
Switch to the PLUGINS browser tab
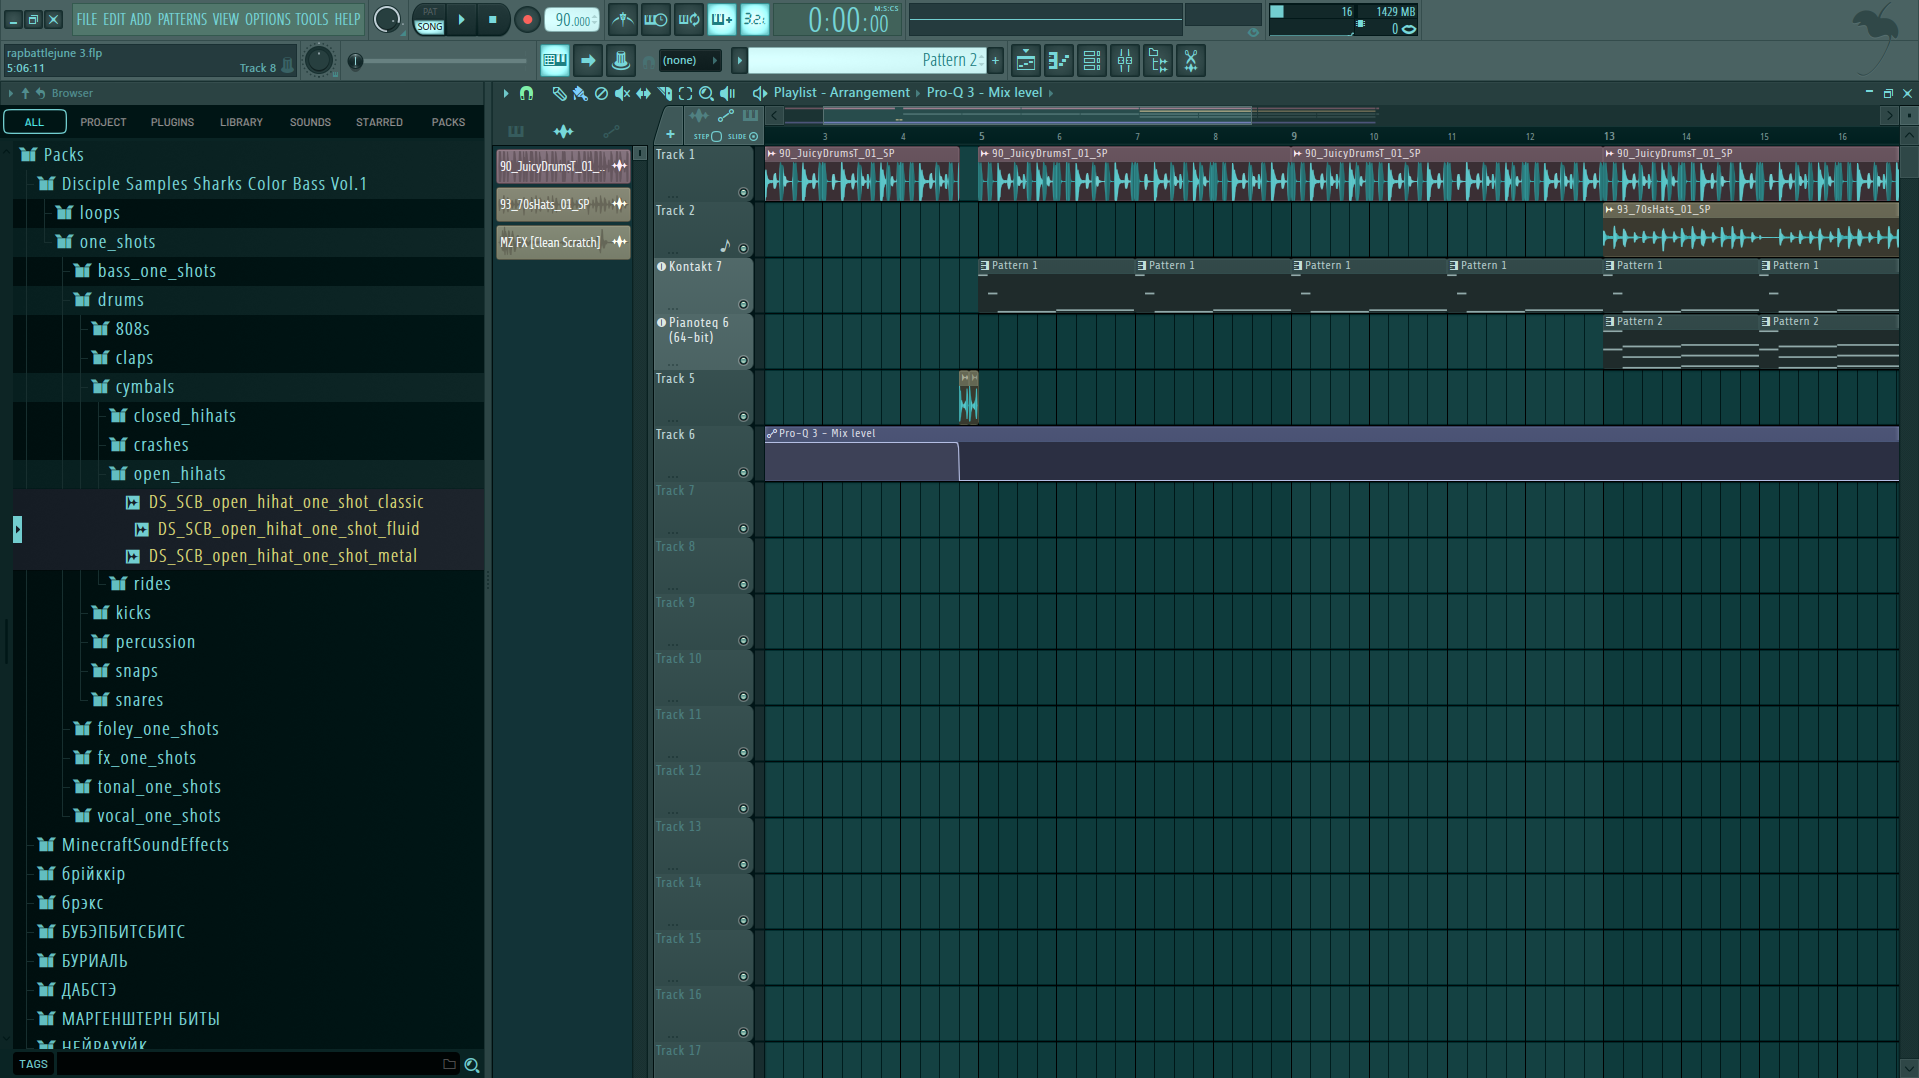click(x=172, y=122)
